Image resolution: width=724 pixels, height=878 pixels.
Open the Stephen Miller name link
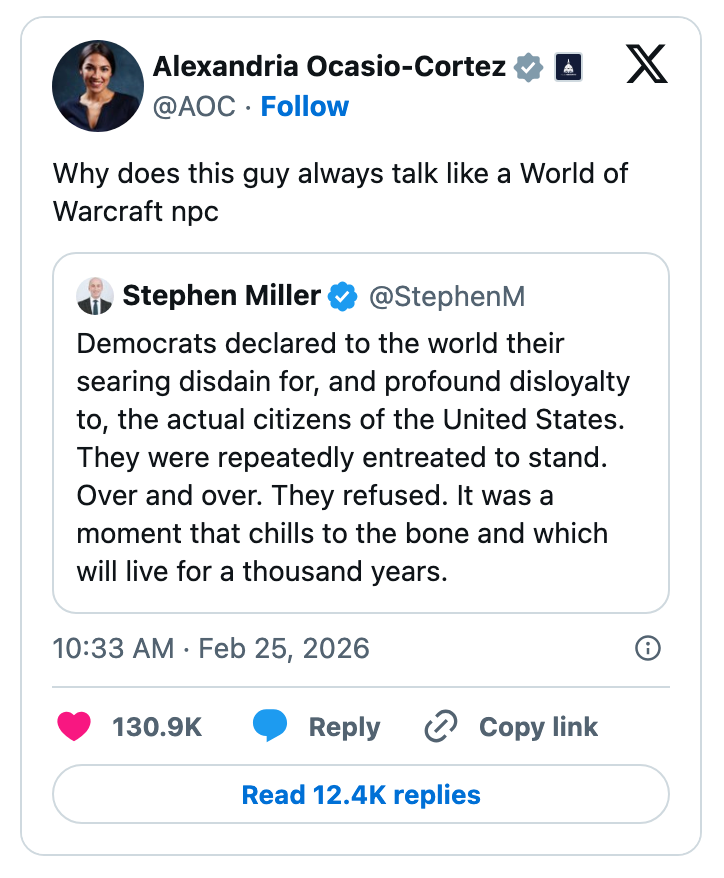221,296
